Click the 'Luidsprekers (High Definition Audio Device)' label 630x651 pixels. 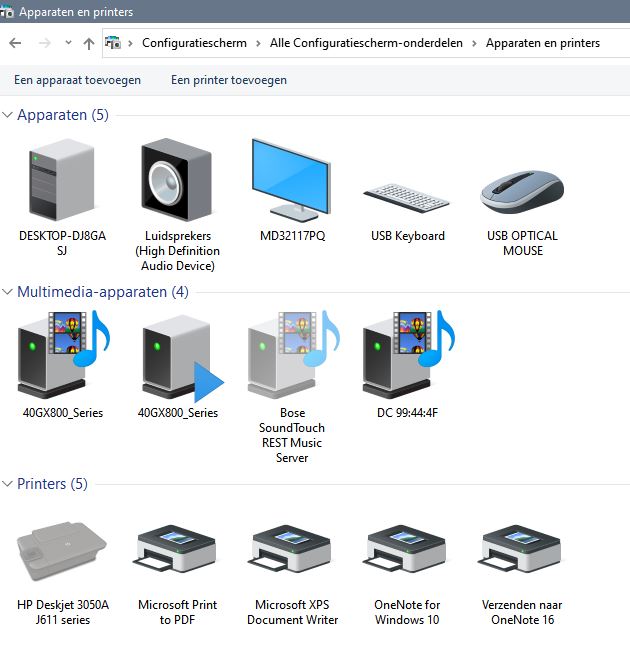(x=177, y=251)
